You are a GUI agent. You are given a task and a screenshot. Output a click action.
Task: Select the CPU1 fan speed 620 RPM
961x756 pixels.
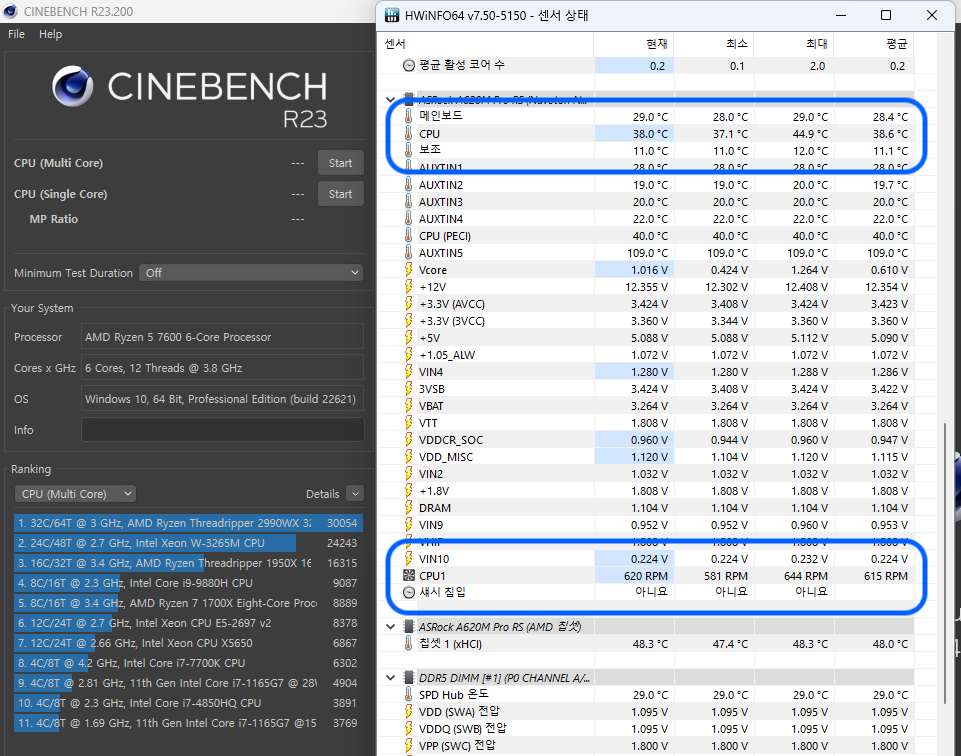[645, 576]
